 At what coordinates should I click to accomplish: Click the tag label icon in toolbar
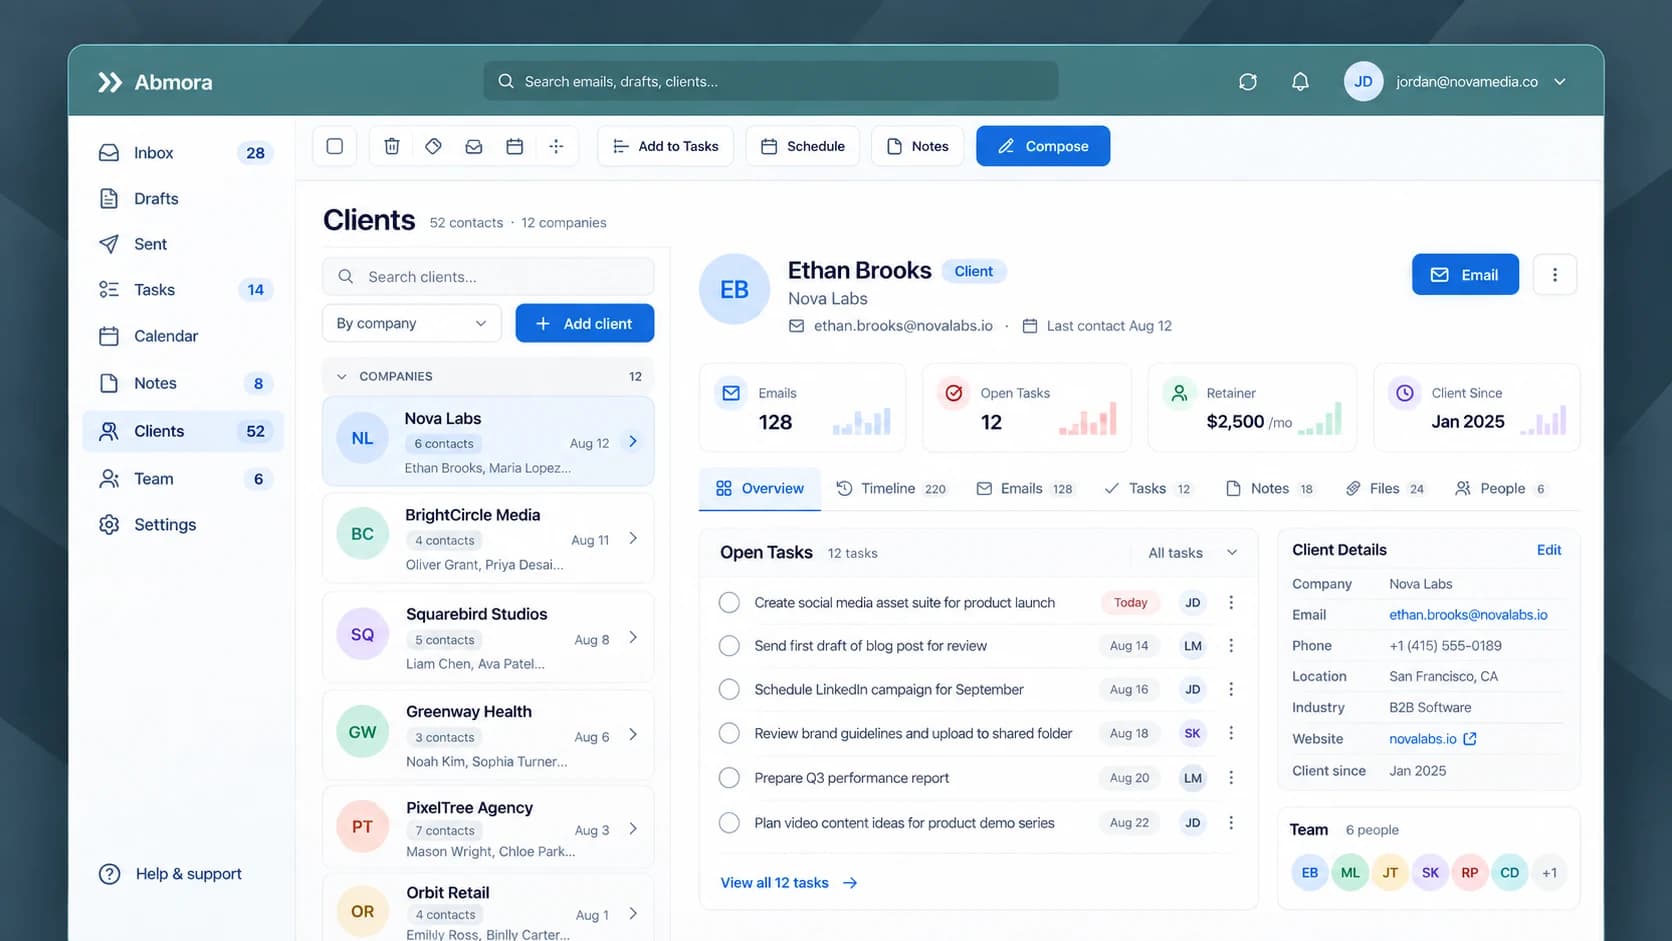click(x=433, y=146)
